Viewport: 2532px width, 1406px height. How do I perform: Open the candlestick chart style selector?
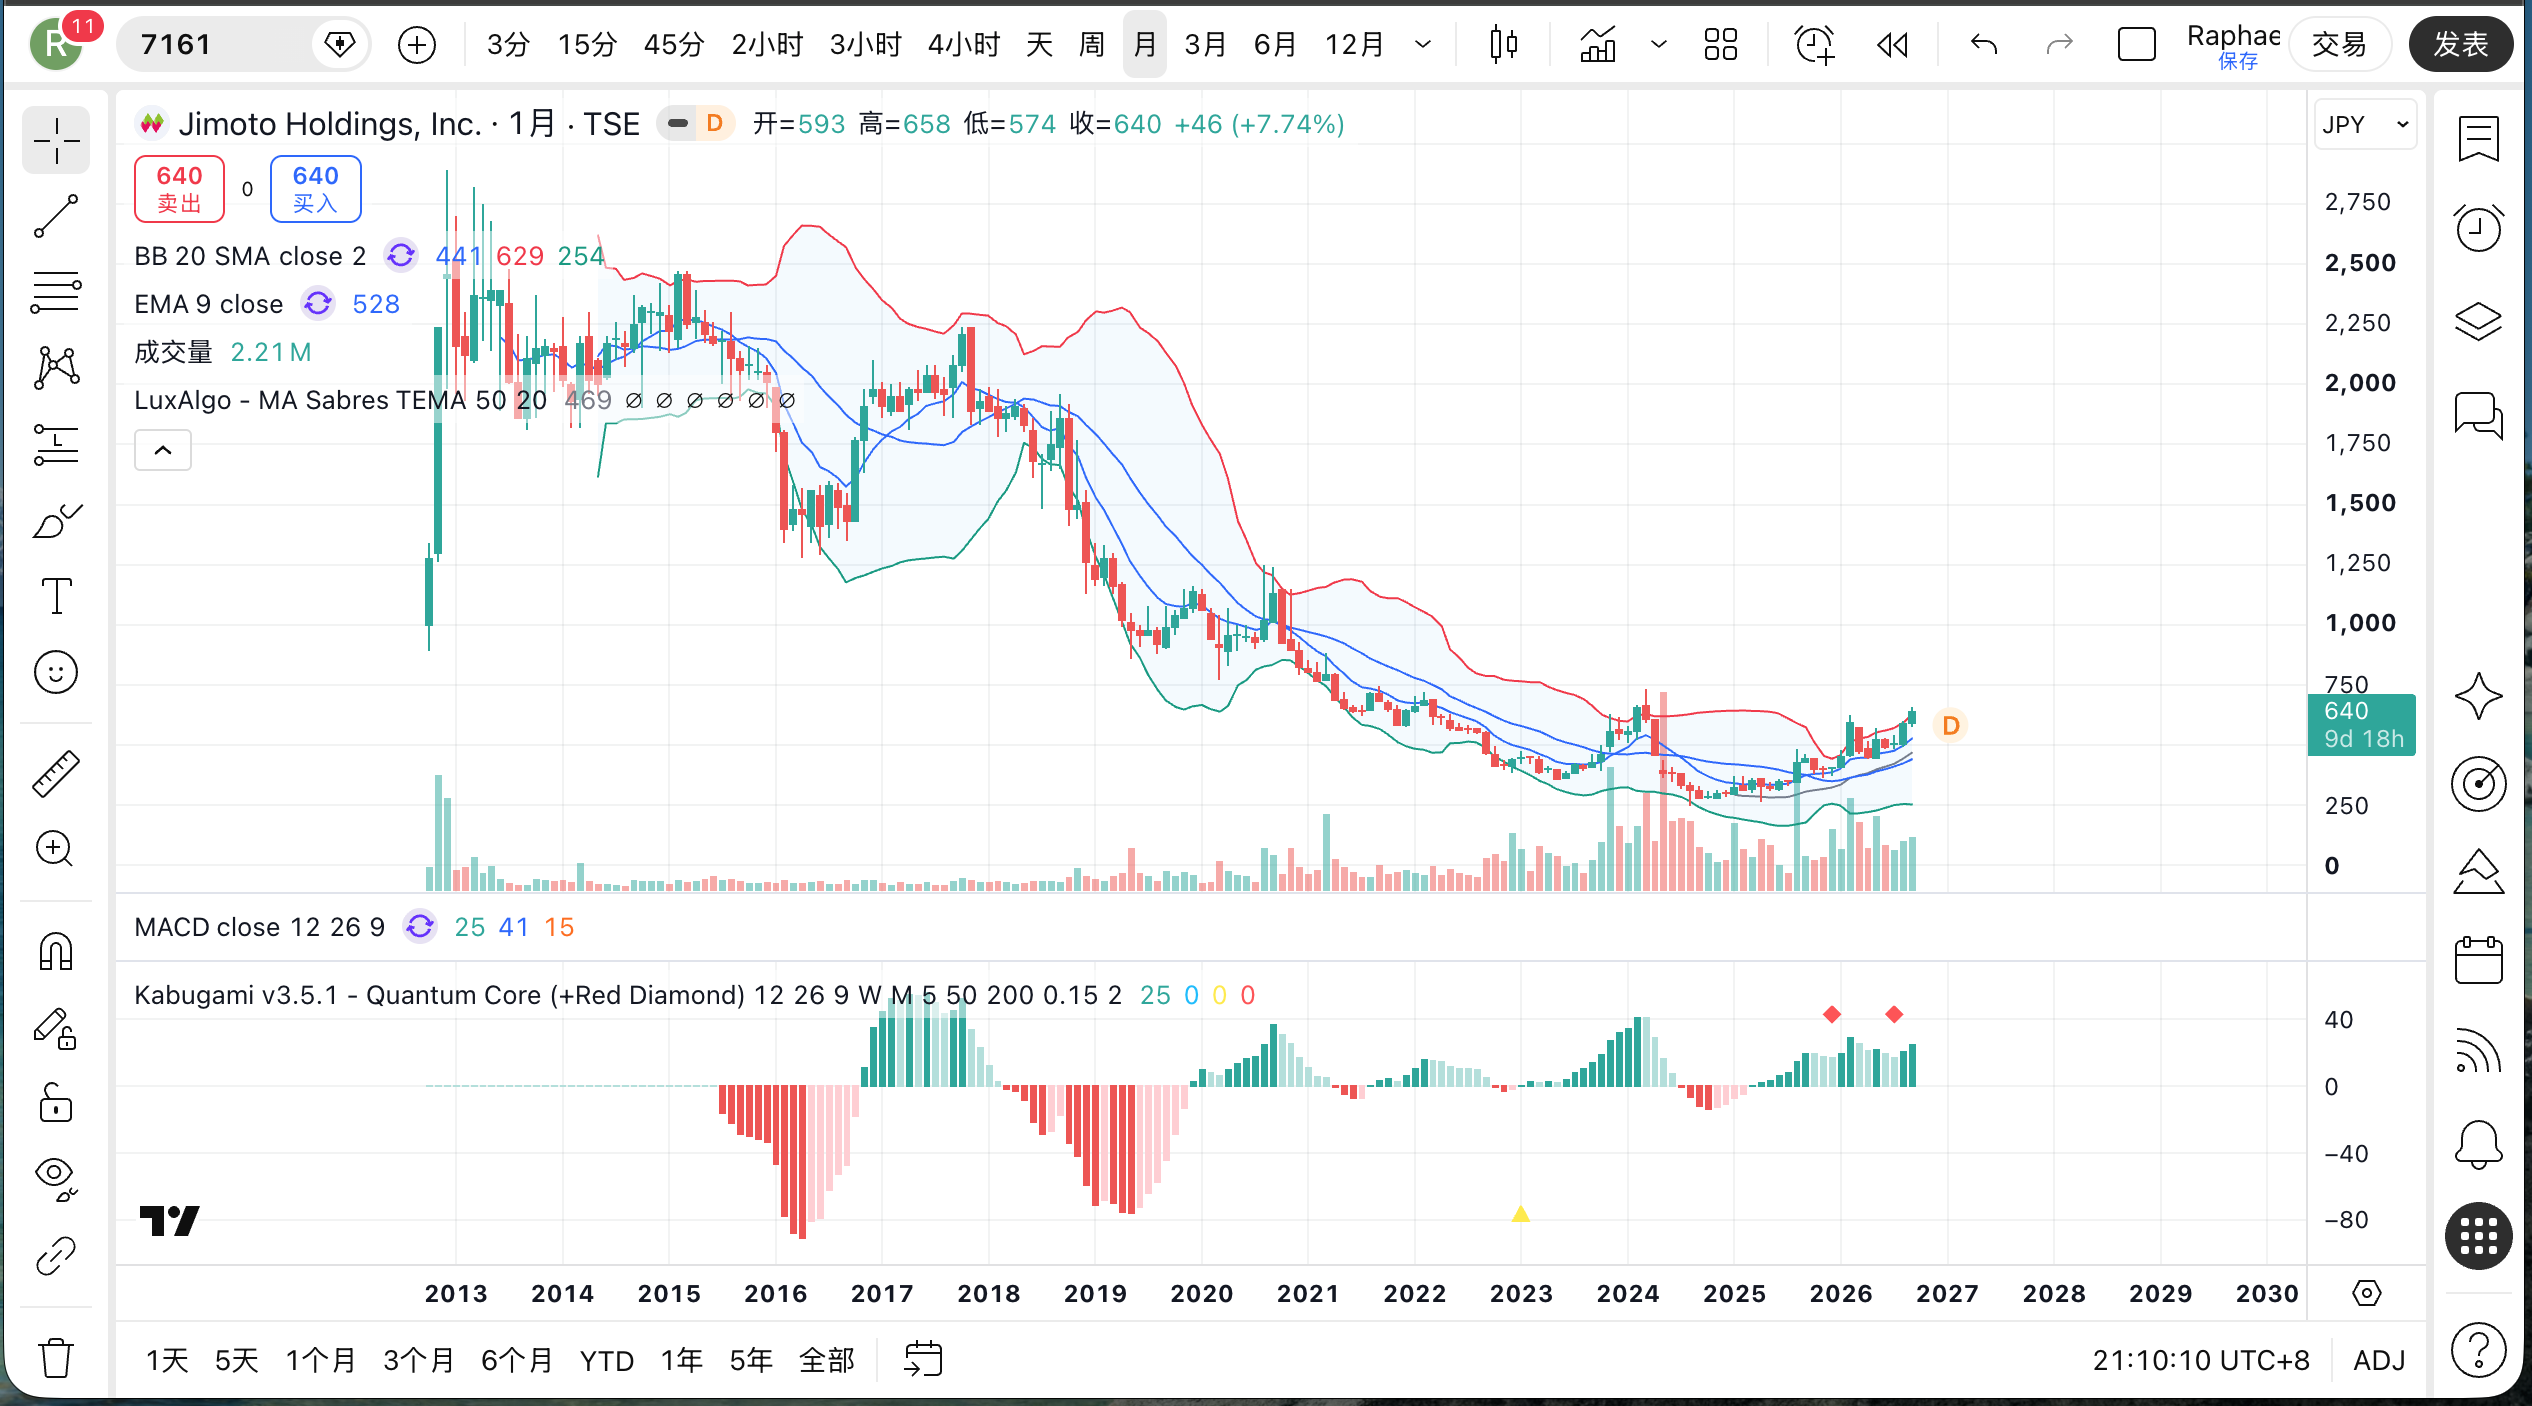coord(1503,45)
